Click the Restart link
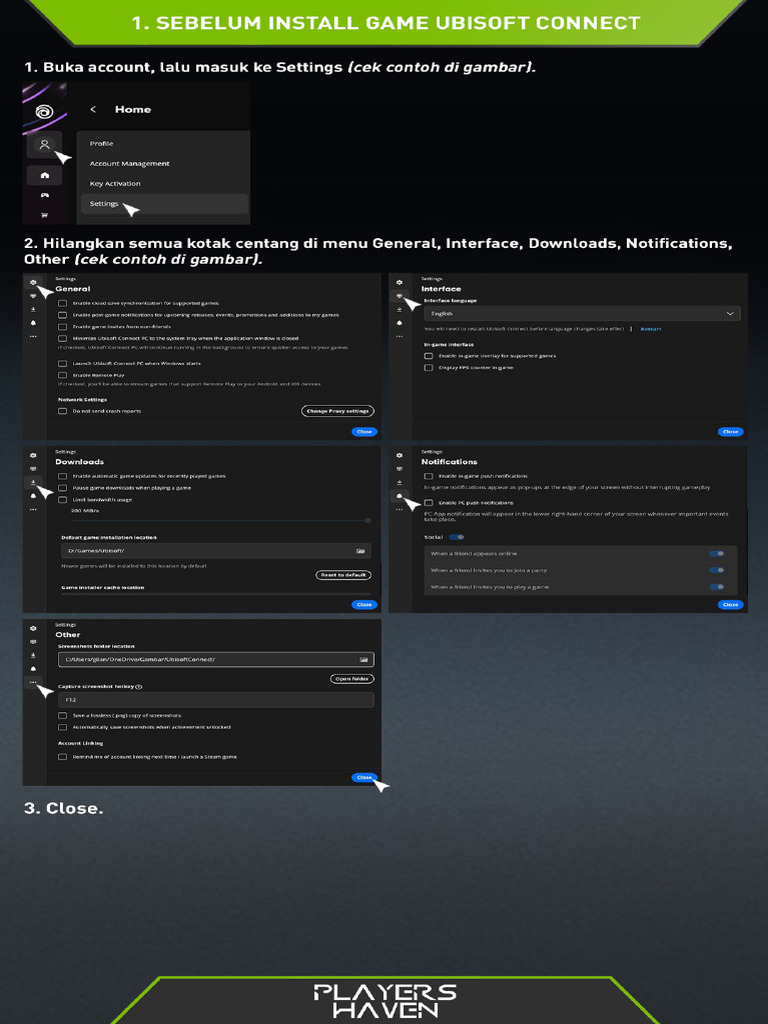 pyautogui.click(x=650, y=329)
